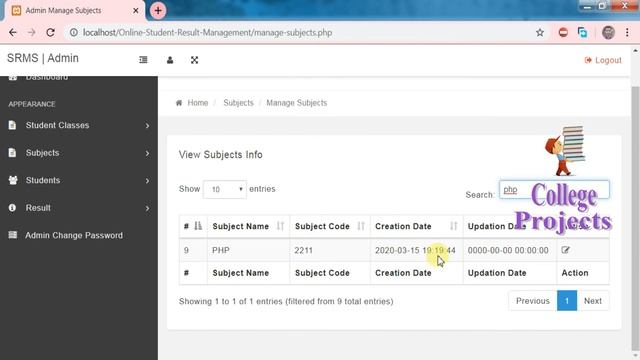Click the Subjects document icon in sidebar
The width and height of the screenshot is (640, 360).
(12, 152)
